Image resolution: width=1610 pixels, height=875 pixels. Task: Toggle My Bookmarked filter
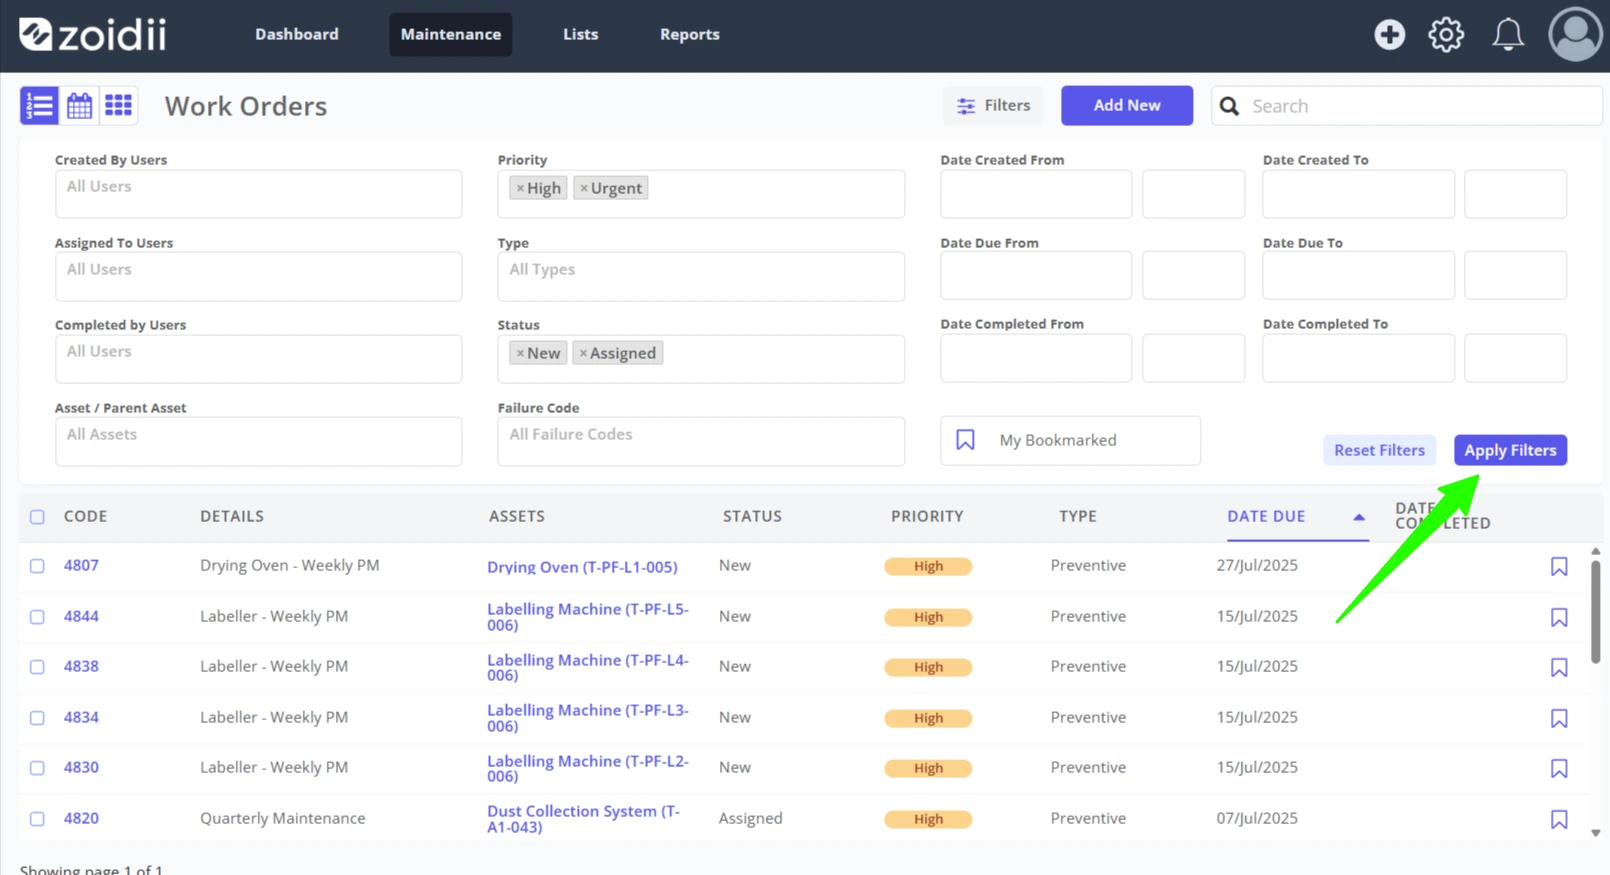point(1070,440)
